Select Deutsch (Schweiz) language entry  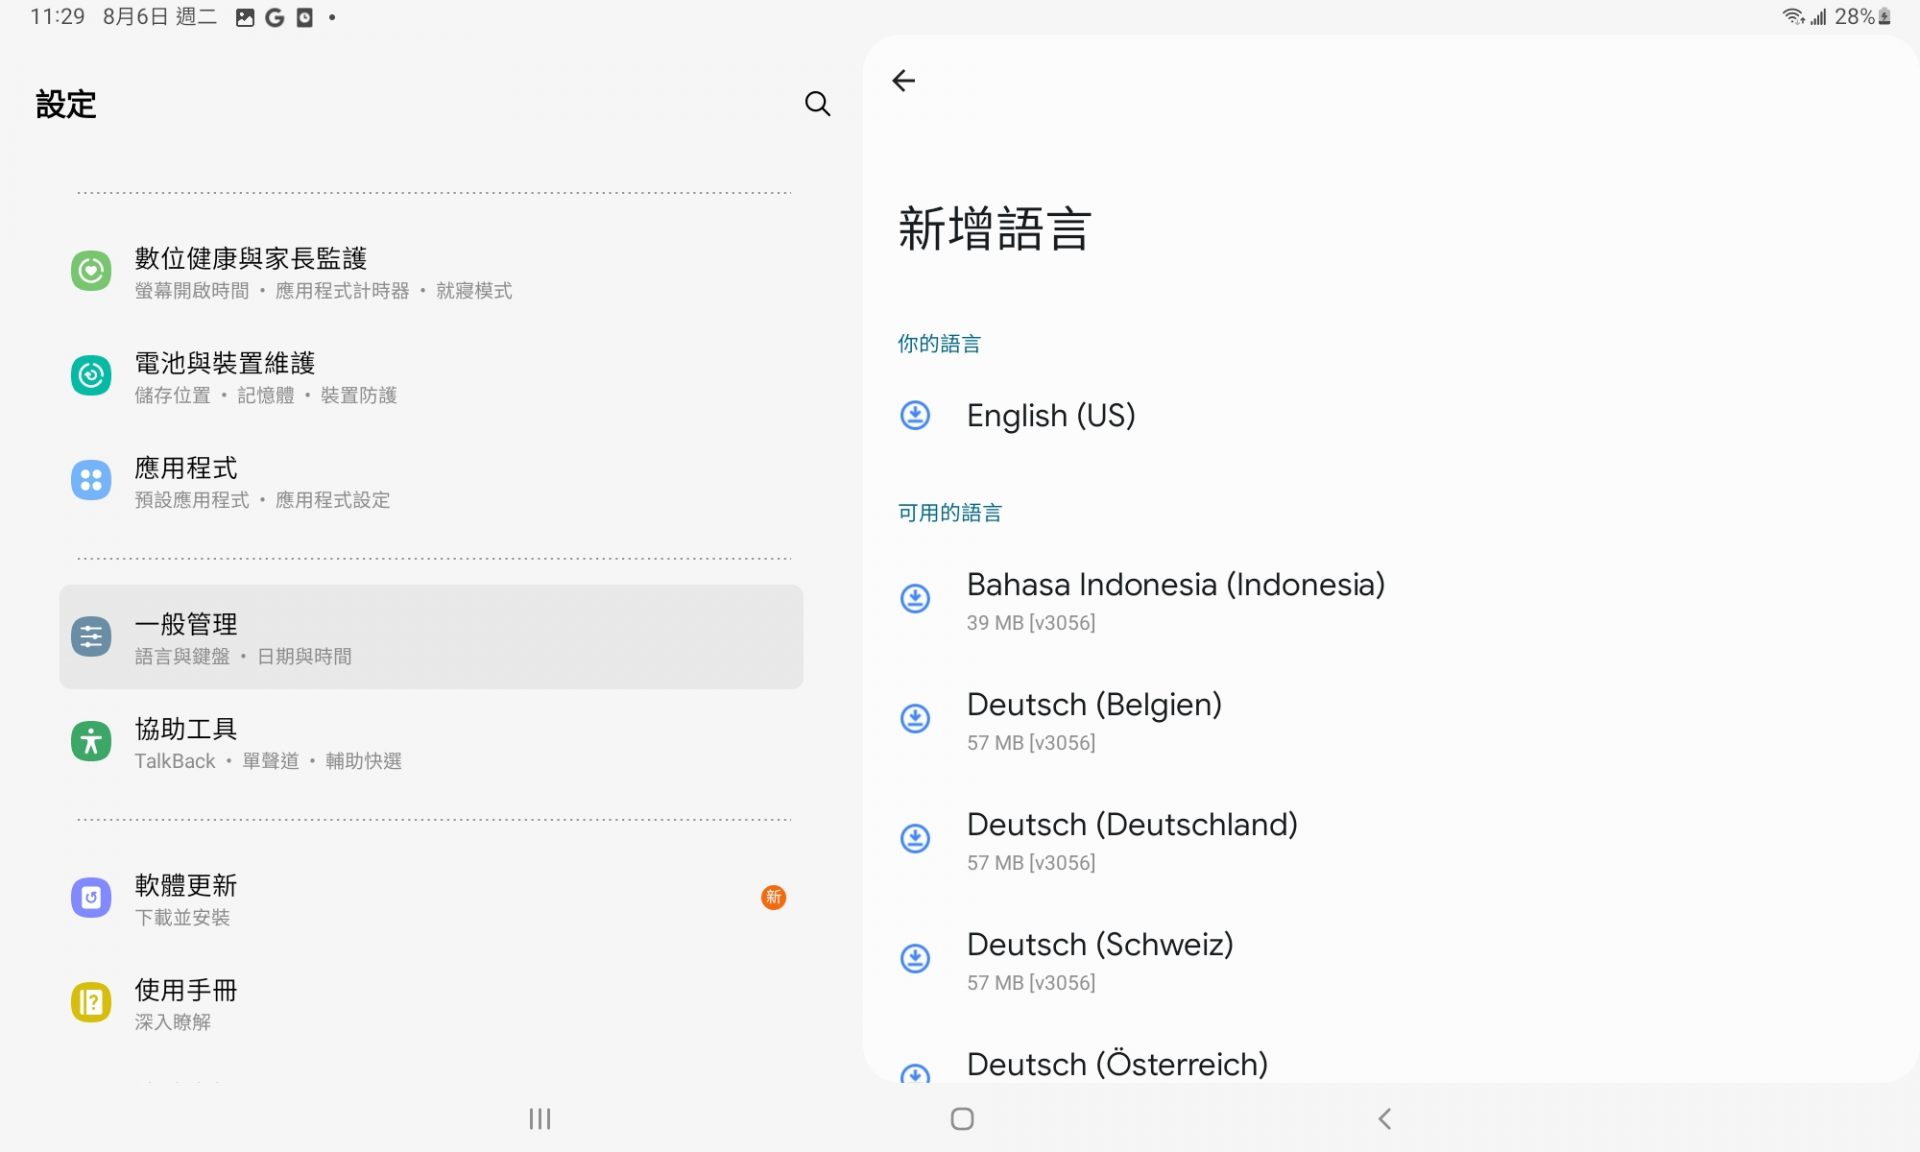[x=1100, y=959]
